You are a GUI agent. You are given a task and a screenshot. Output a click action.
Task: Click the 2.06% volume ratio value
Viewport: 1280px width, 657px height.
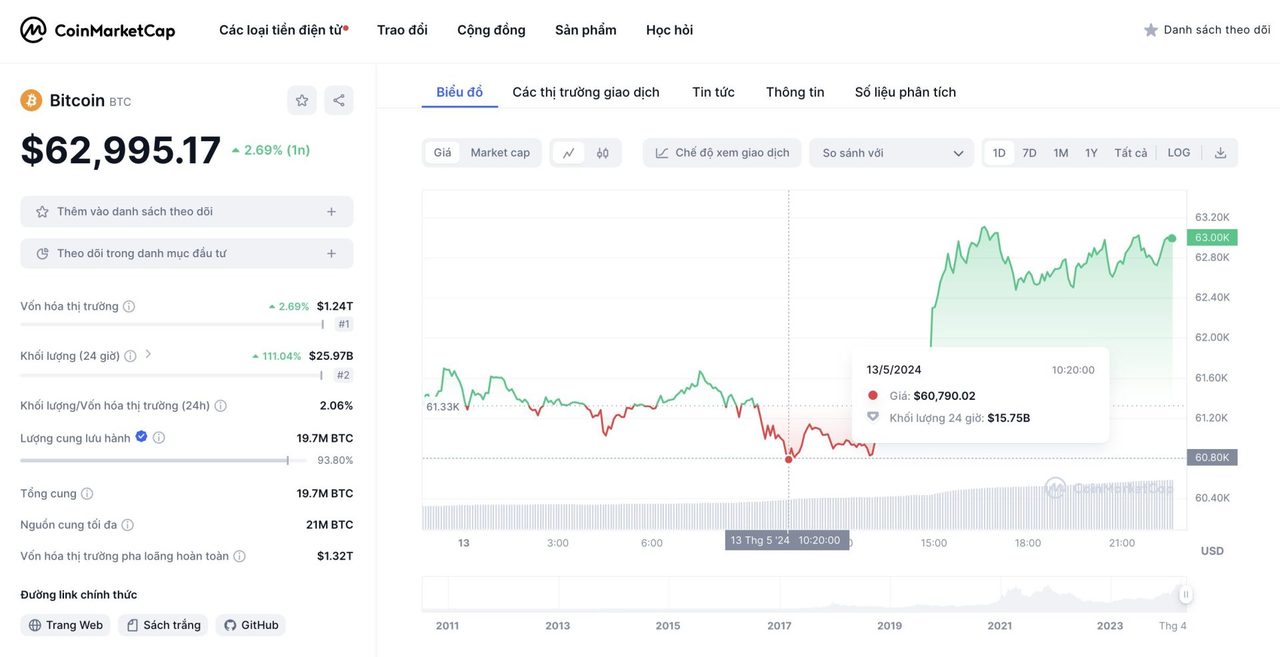(336, 406)
